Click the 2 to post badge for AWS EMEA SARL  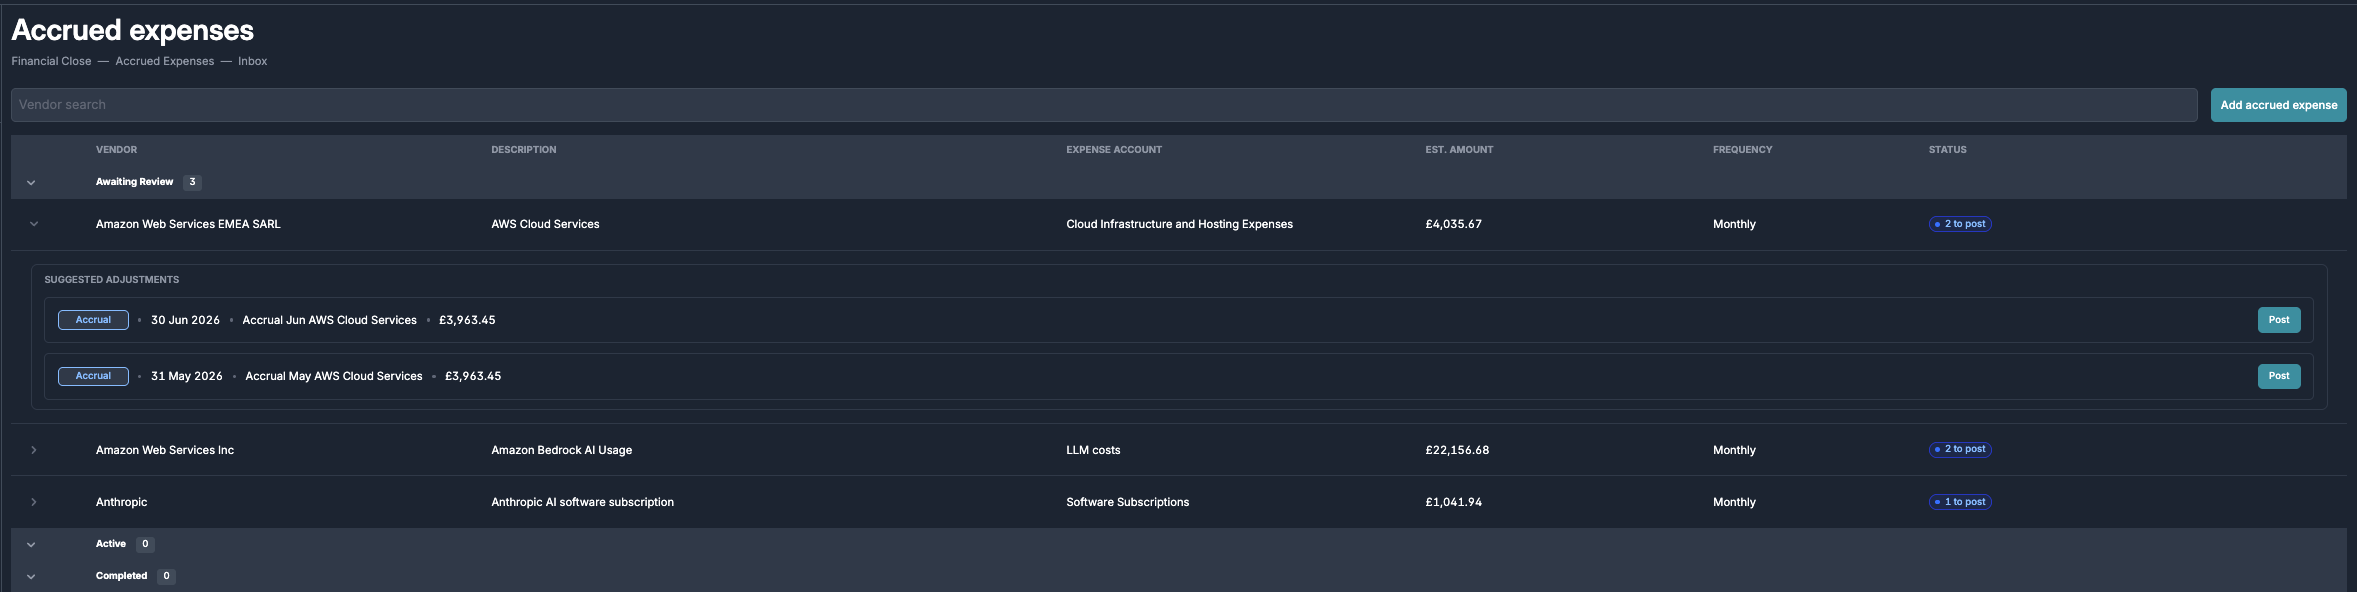tap(1960, 224)
